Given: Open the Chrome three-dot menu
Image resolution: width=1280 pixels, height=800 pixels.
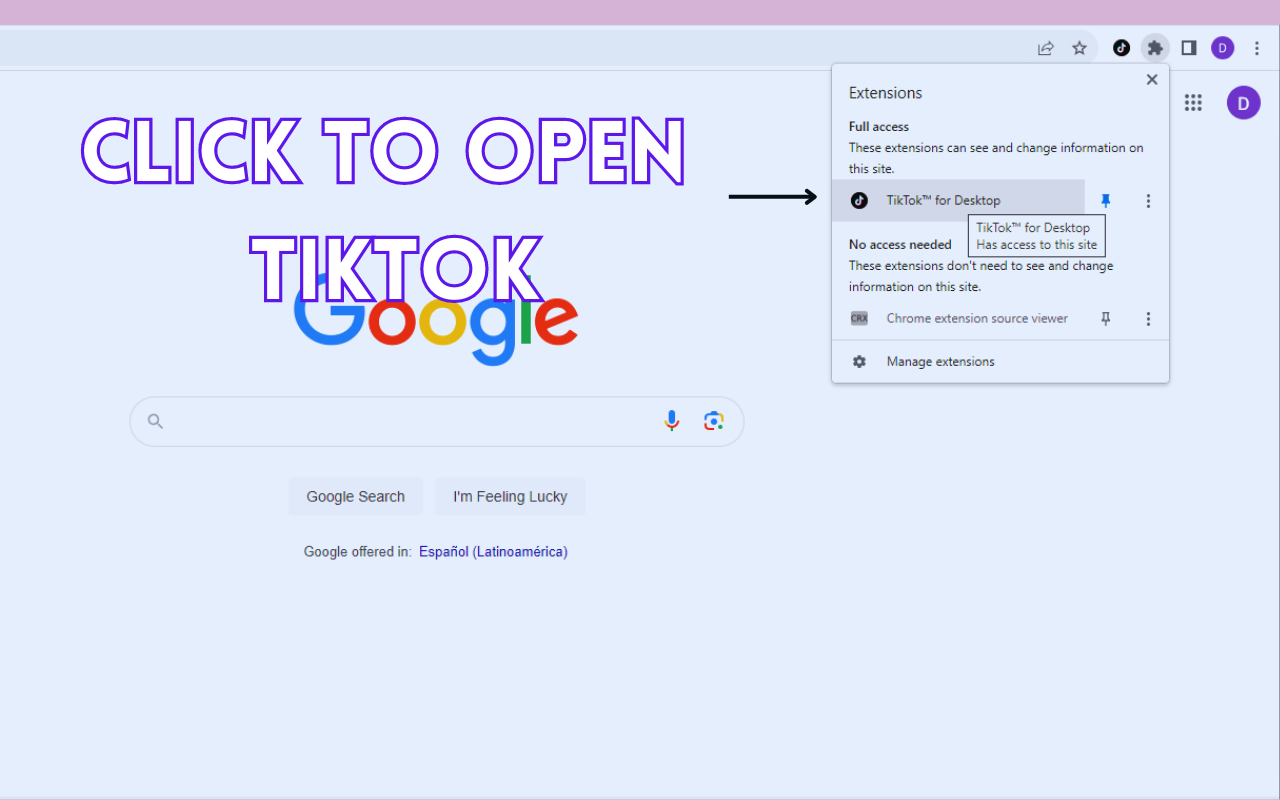Looking at the screenshot, I should (x=1257, y=48).
